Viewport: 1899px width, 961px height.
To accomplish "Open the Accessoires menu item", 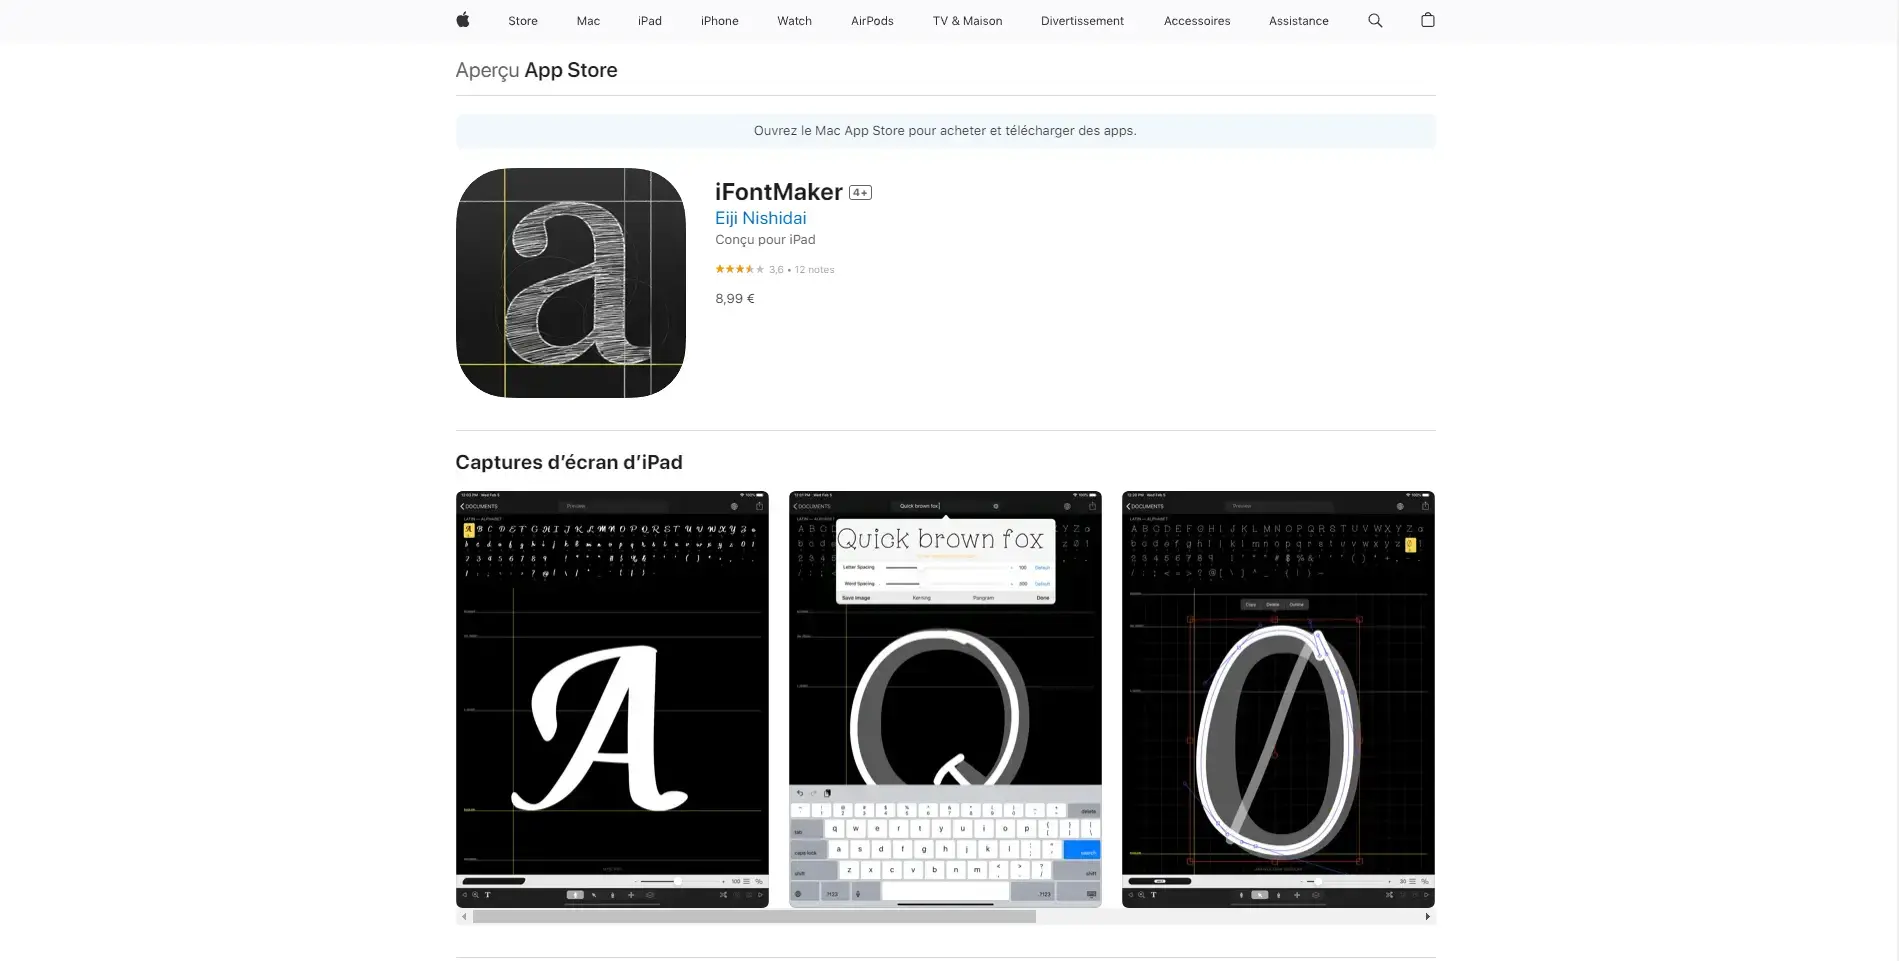I will tap(1197, 21).
